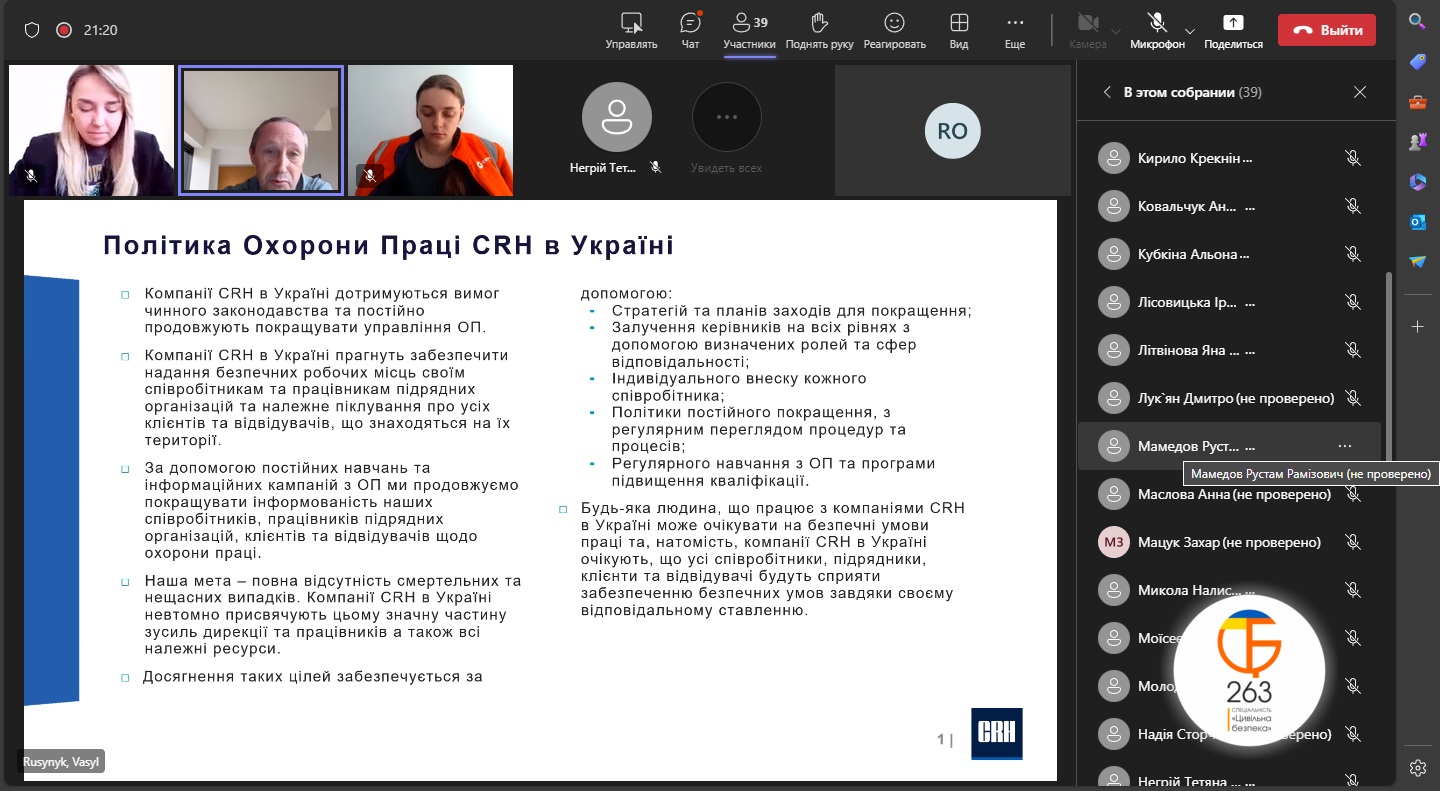Click the Поделиться share button
Viewport: 1440px width, 791px height.
(x=1233, y=30)
